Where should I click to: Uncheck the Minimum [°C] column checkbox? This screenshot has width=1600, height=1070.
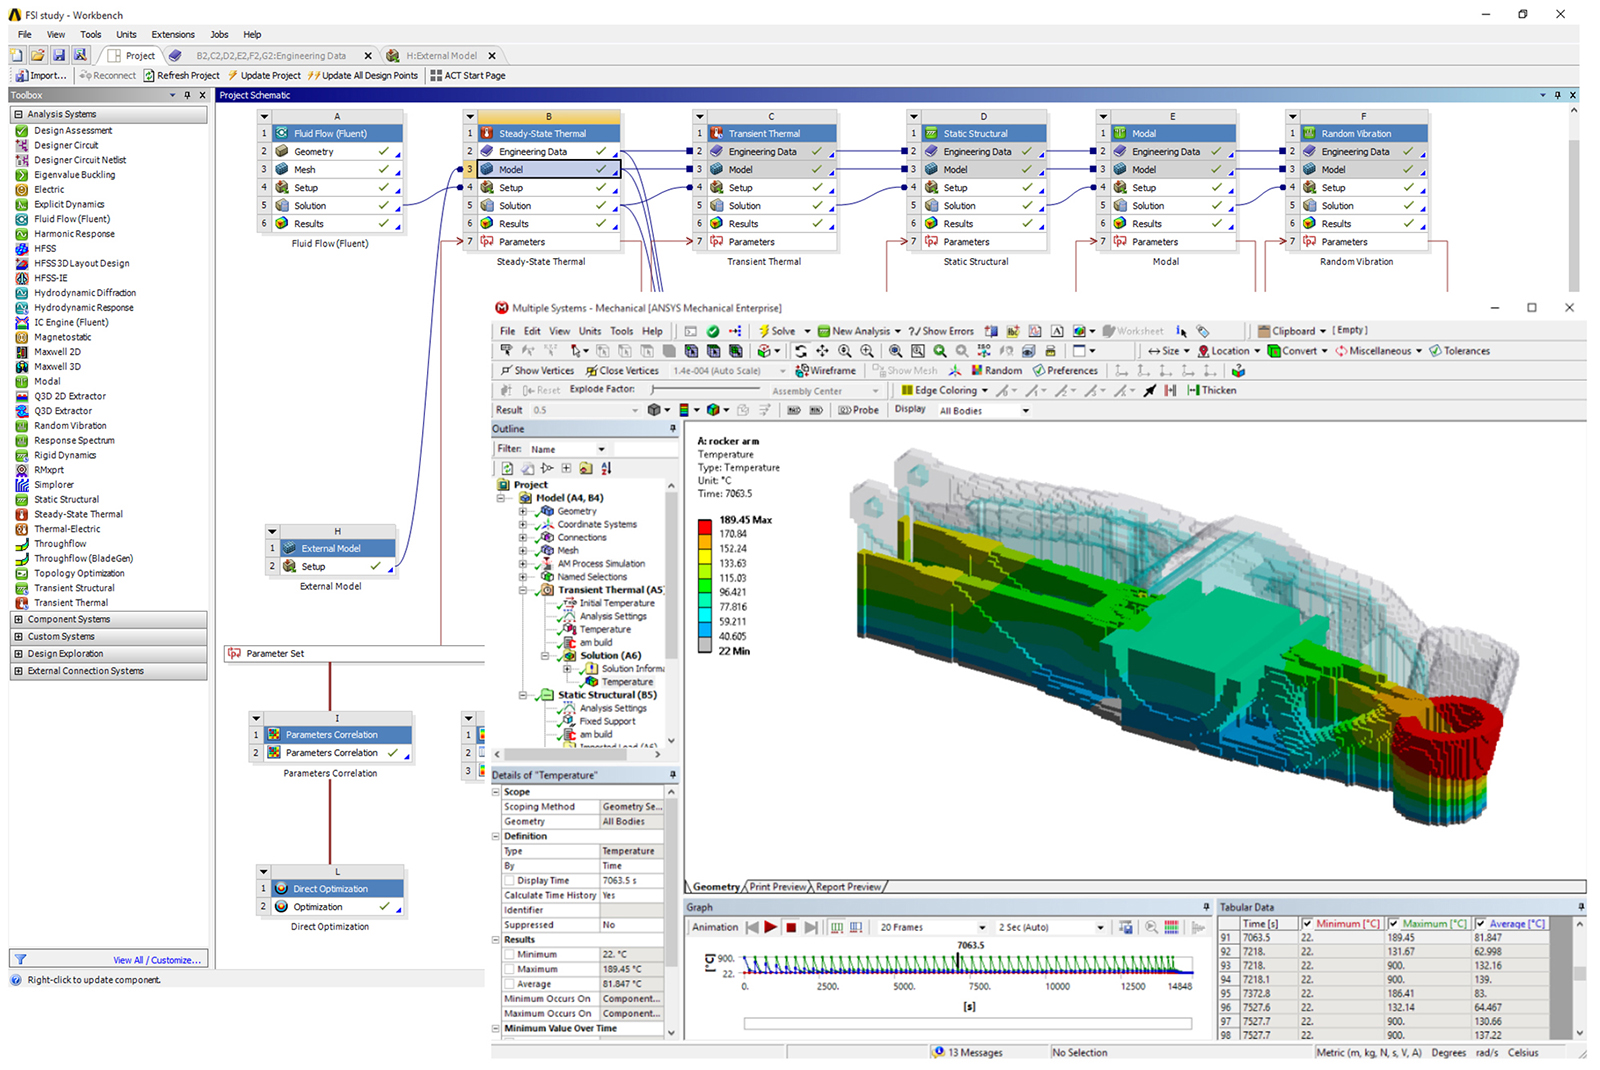(1306, 923)
